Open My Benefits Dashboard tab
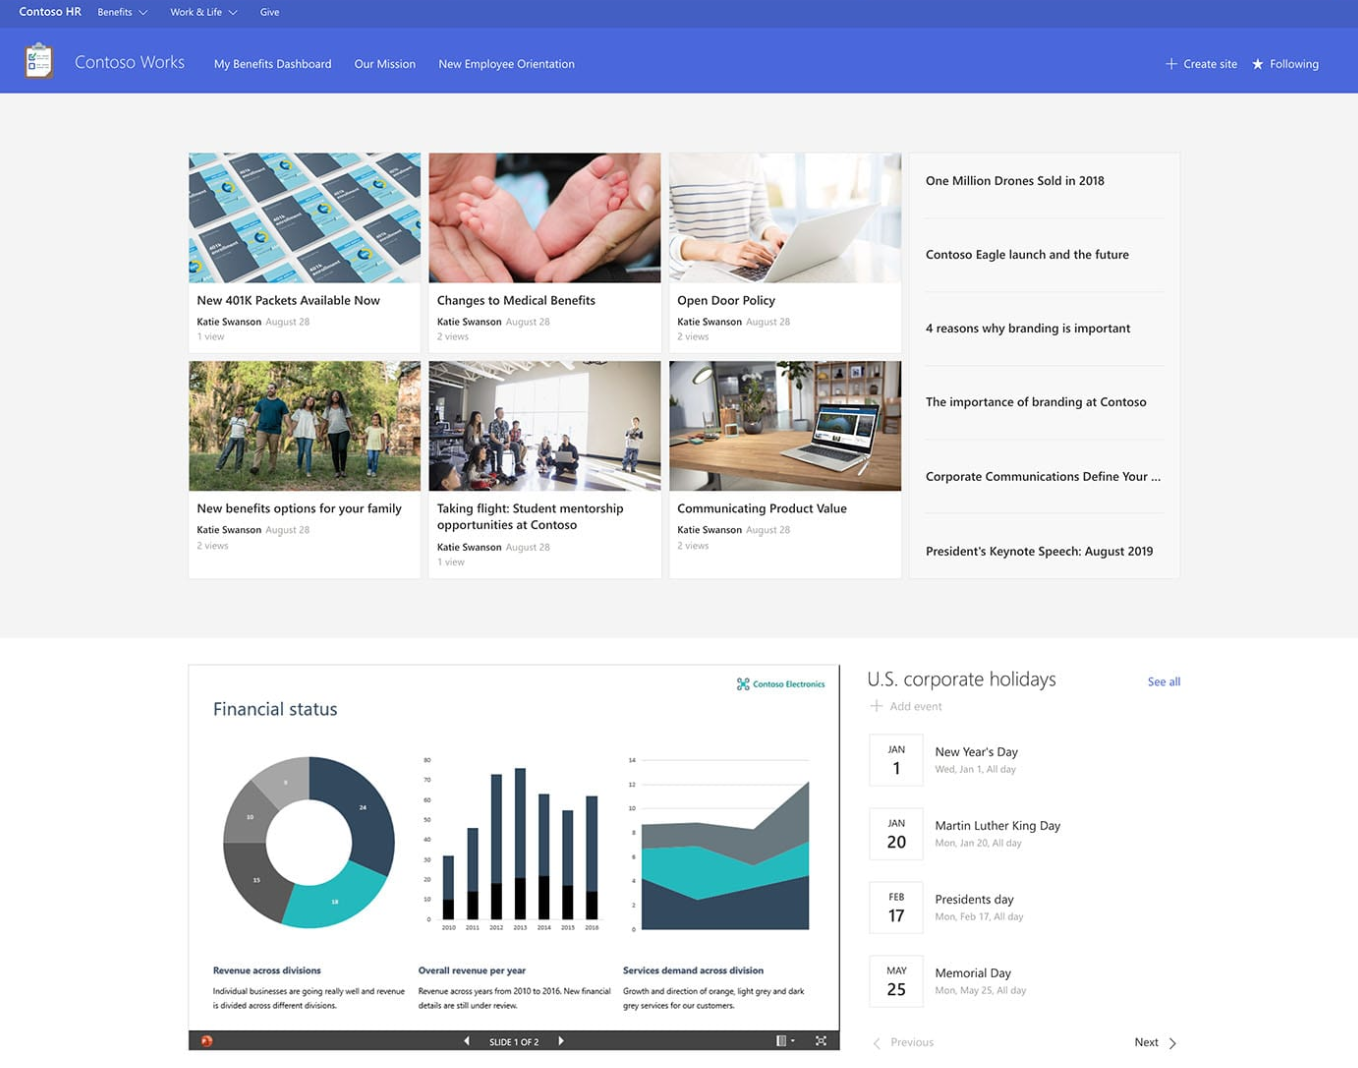Screen dimensions: 1358x1068 (272, 64)
